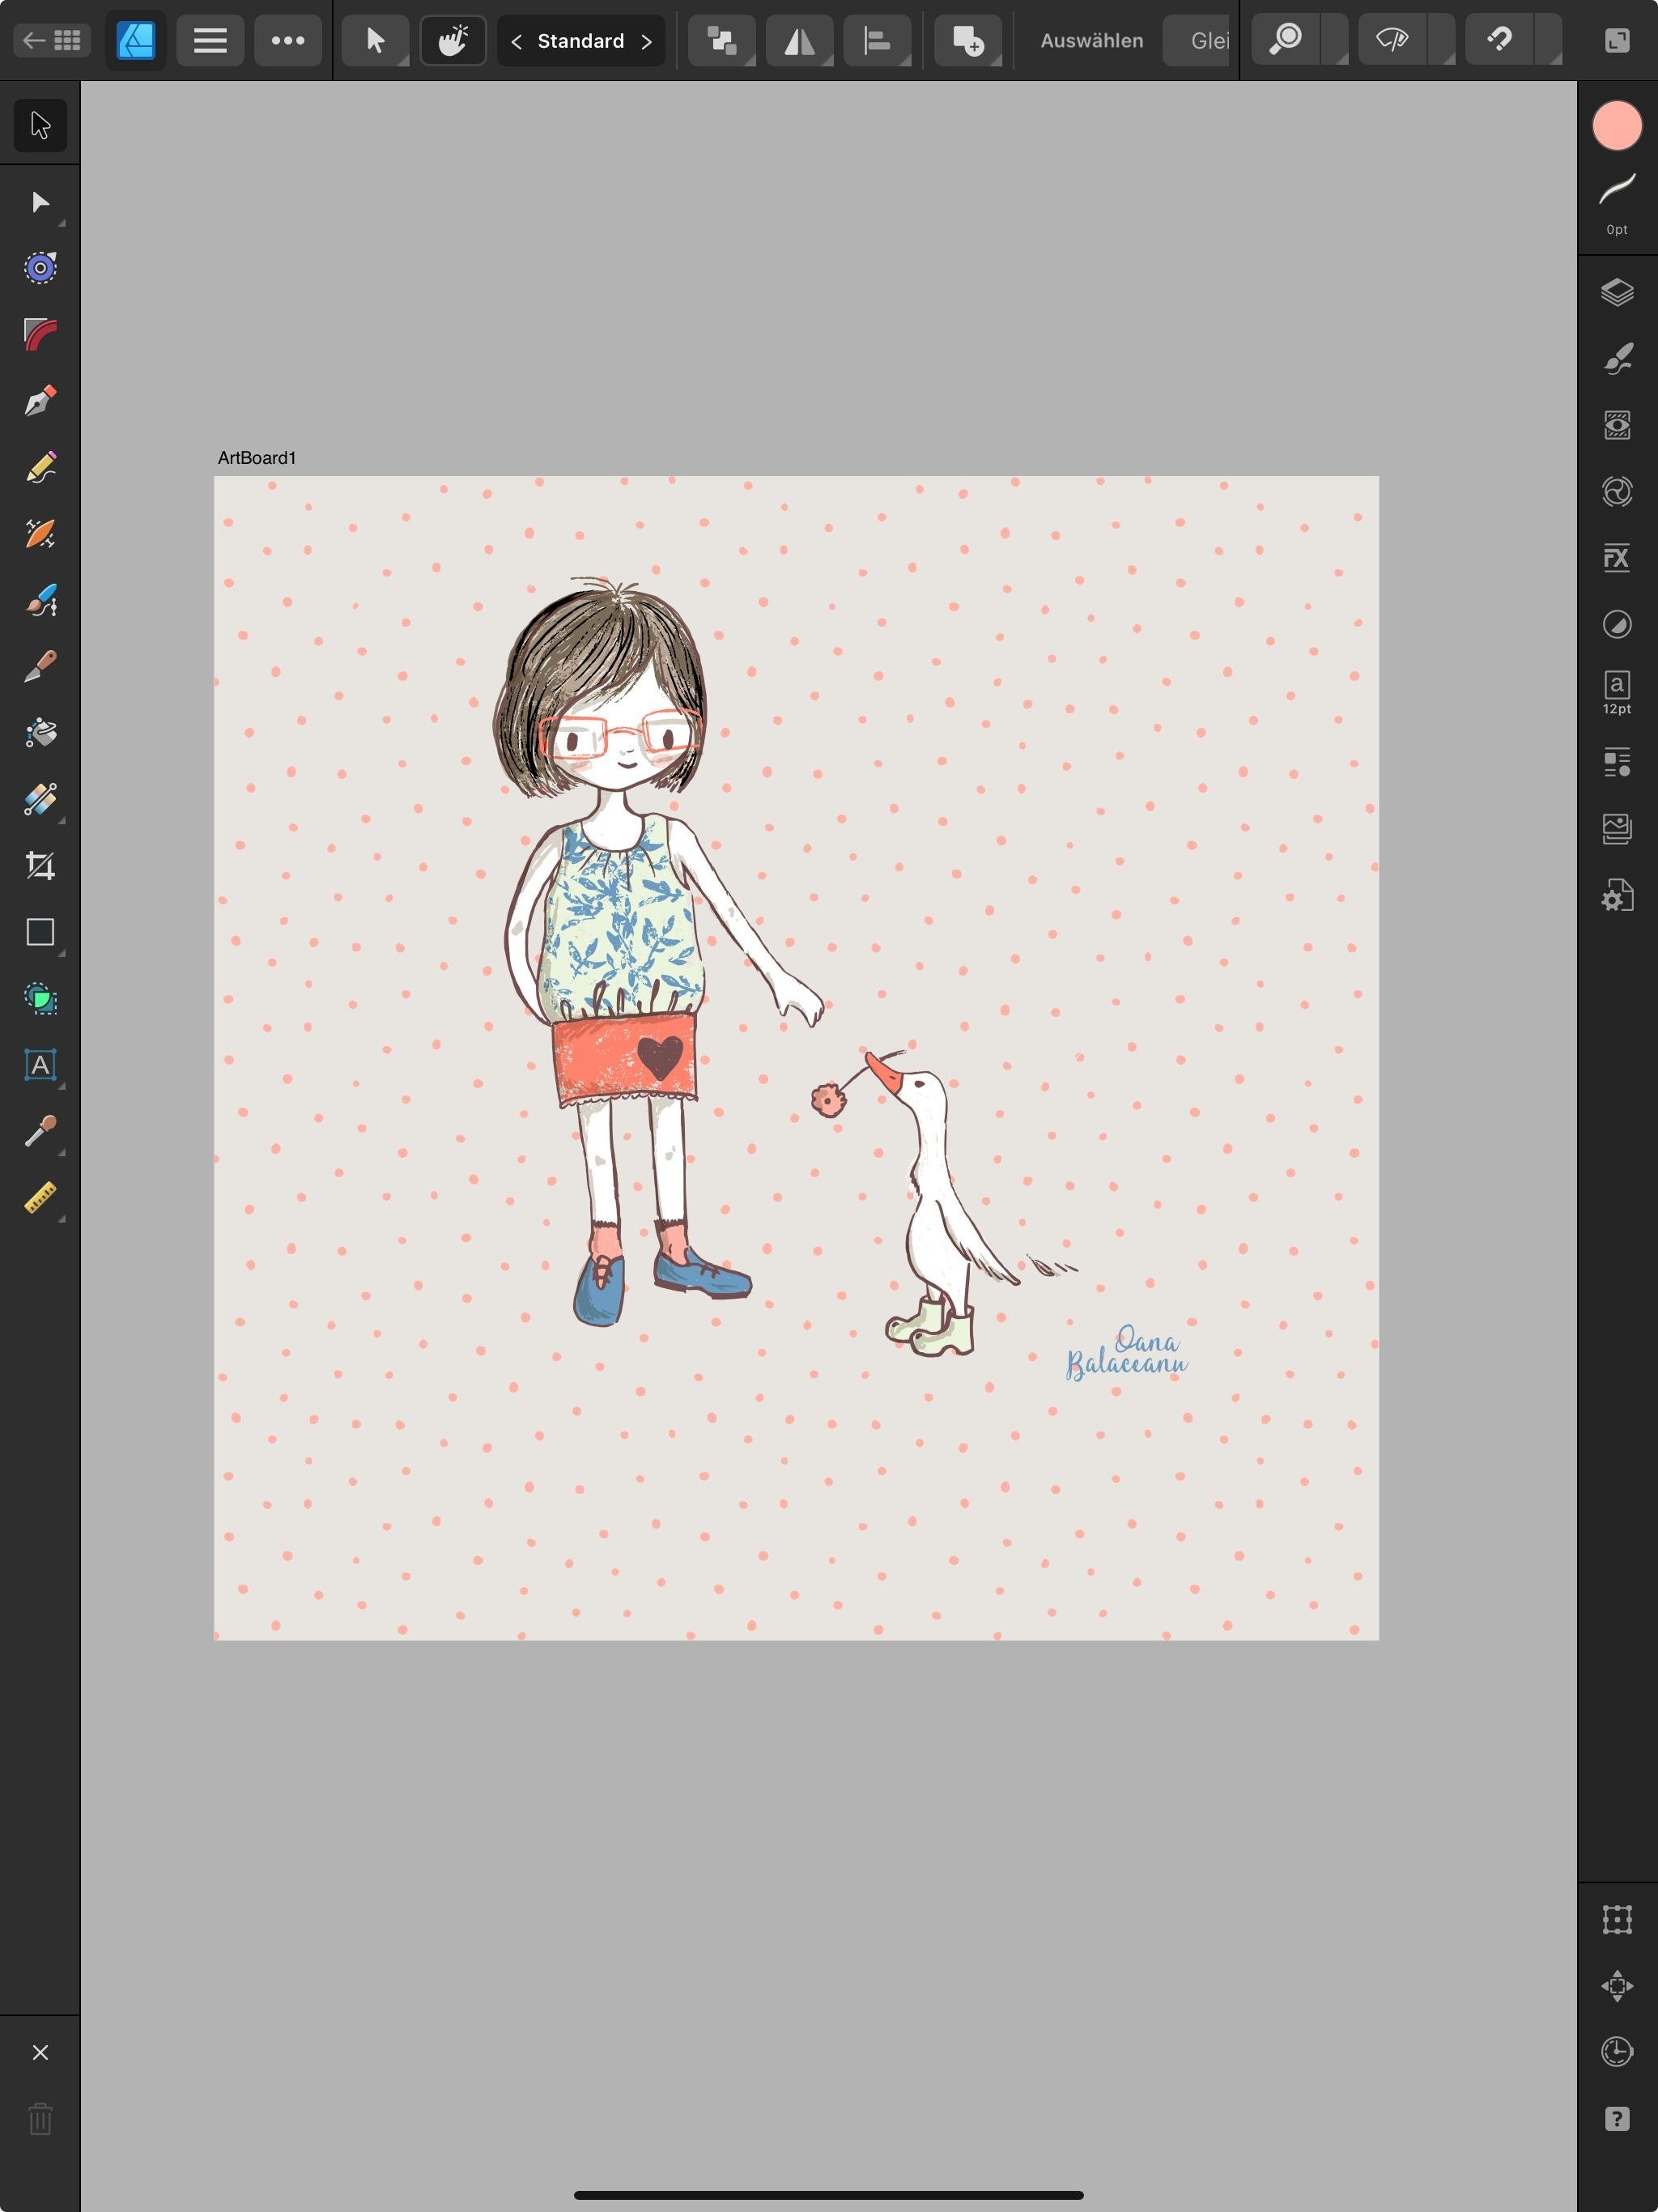
Task: Select the Pen tool
Action: 40,401
